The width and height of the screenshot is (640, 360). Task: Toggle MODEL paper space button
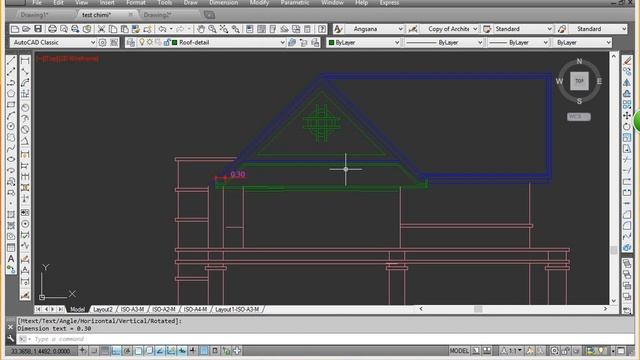point(459,351)
